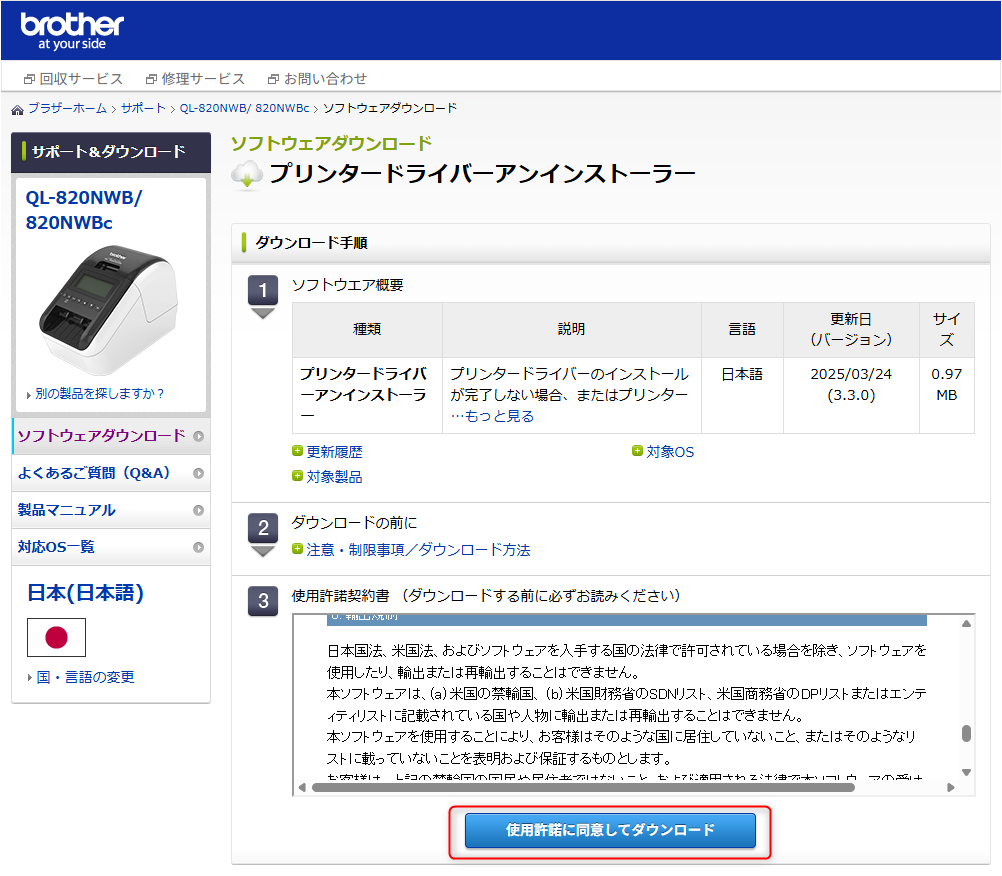Click ソフトウェアダウンロード in the breadcrumb
The image size is (1002, 876).
[x=390, y=108]
